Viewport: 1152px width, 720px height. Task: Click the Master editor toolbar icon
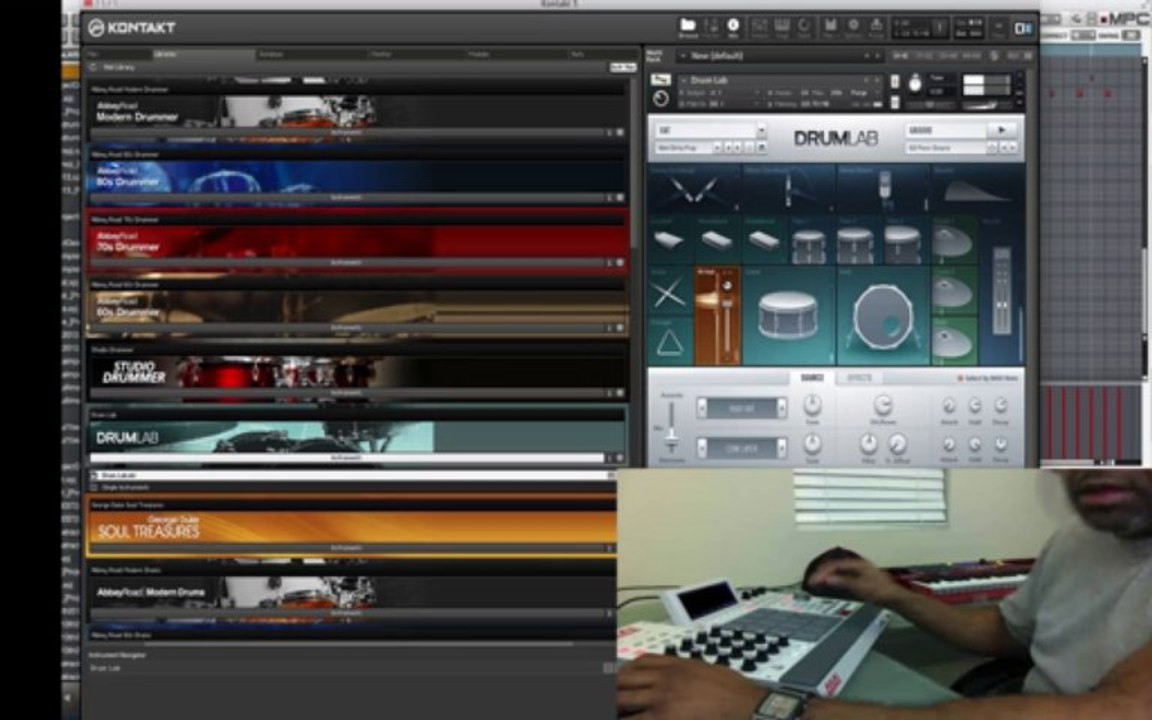tap(710, 28)
